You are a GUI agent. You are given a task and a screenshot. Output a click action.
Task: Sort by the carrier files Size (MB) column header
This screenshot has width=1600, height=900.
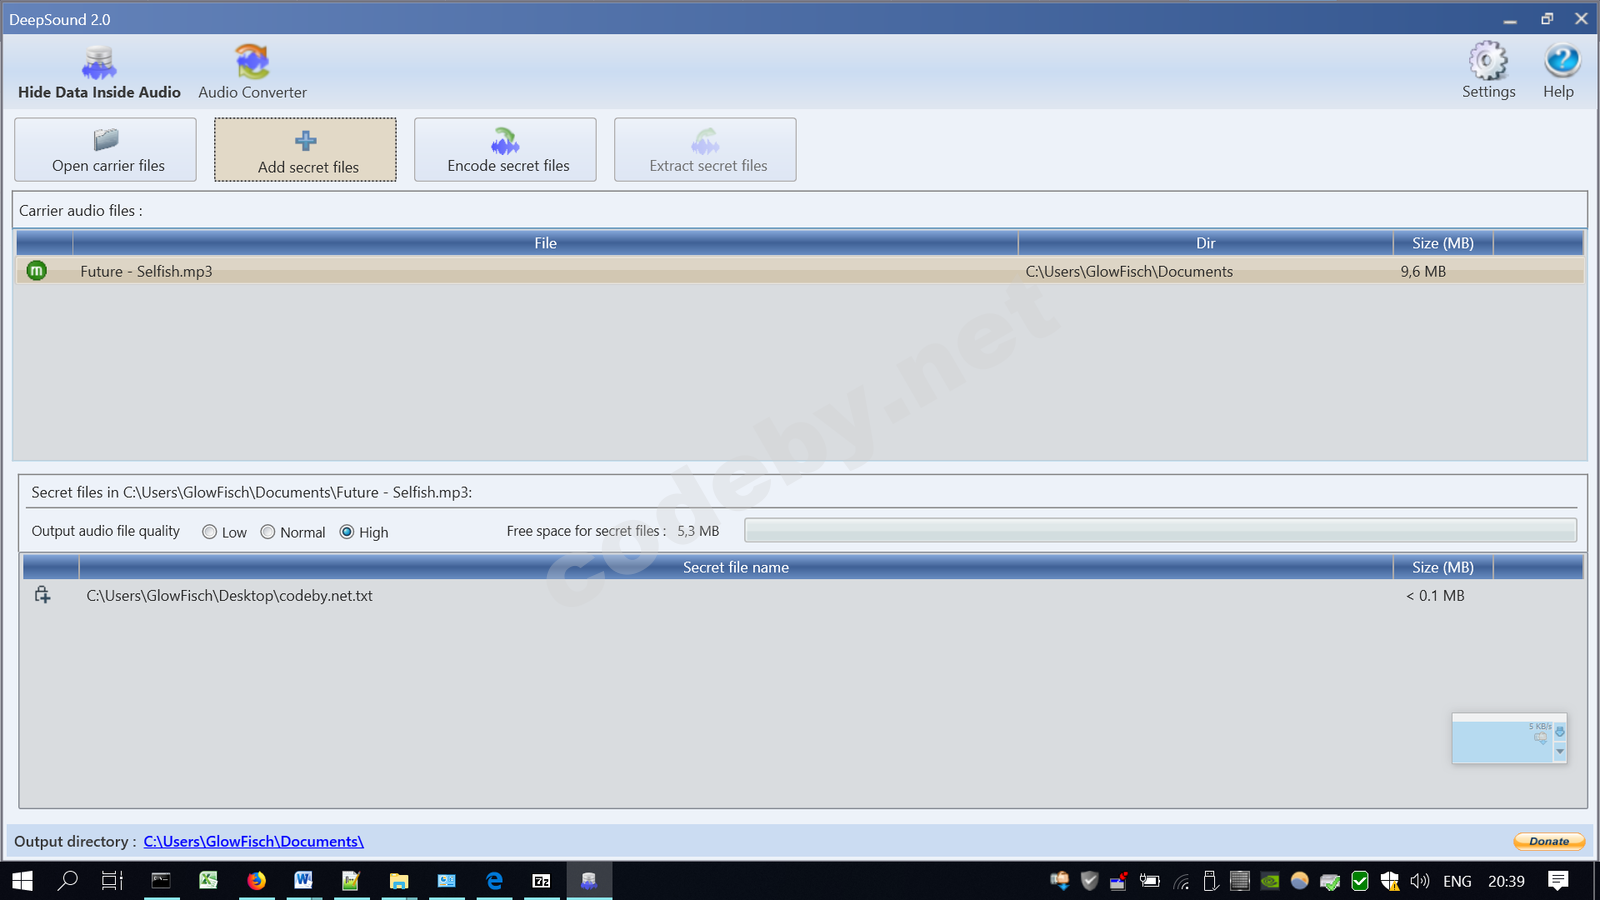(1442, 243)
